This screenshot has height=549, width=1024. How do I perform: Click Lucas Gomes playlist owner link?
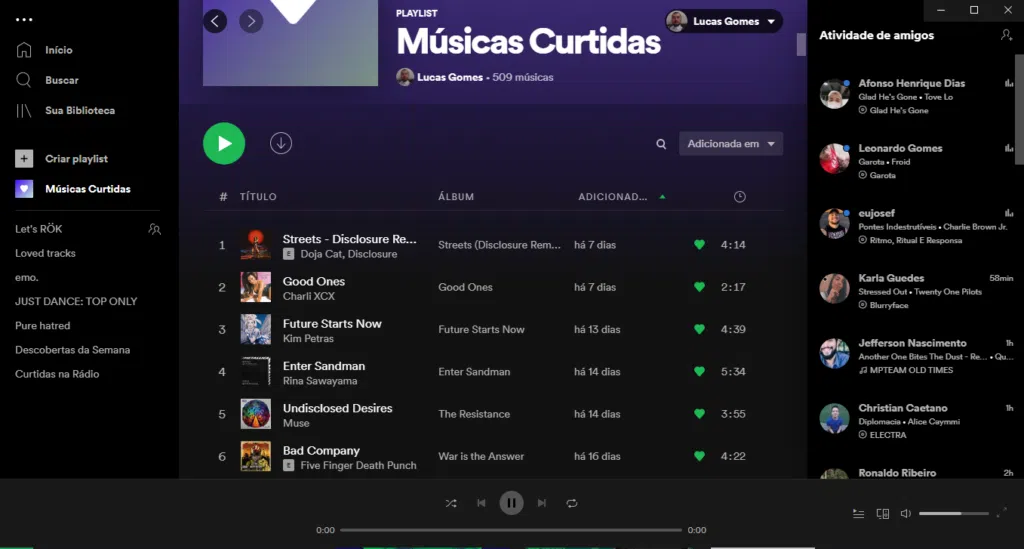click(x=449, y=77)
